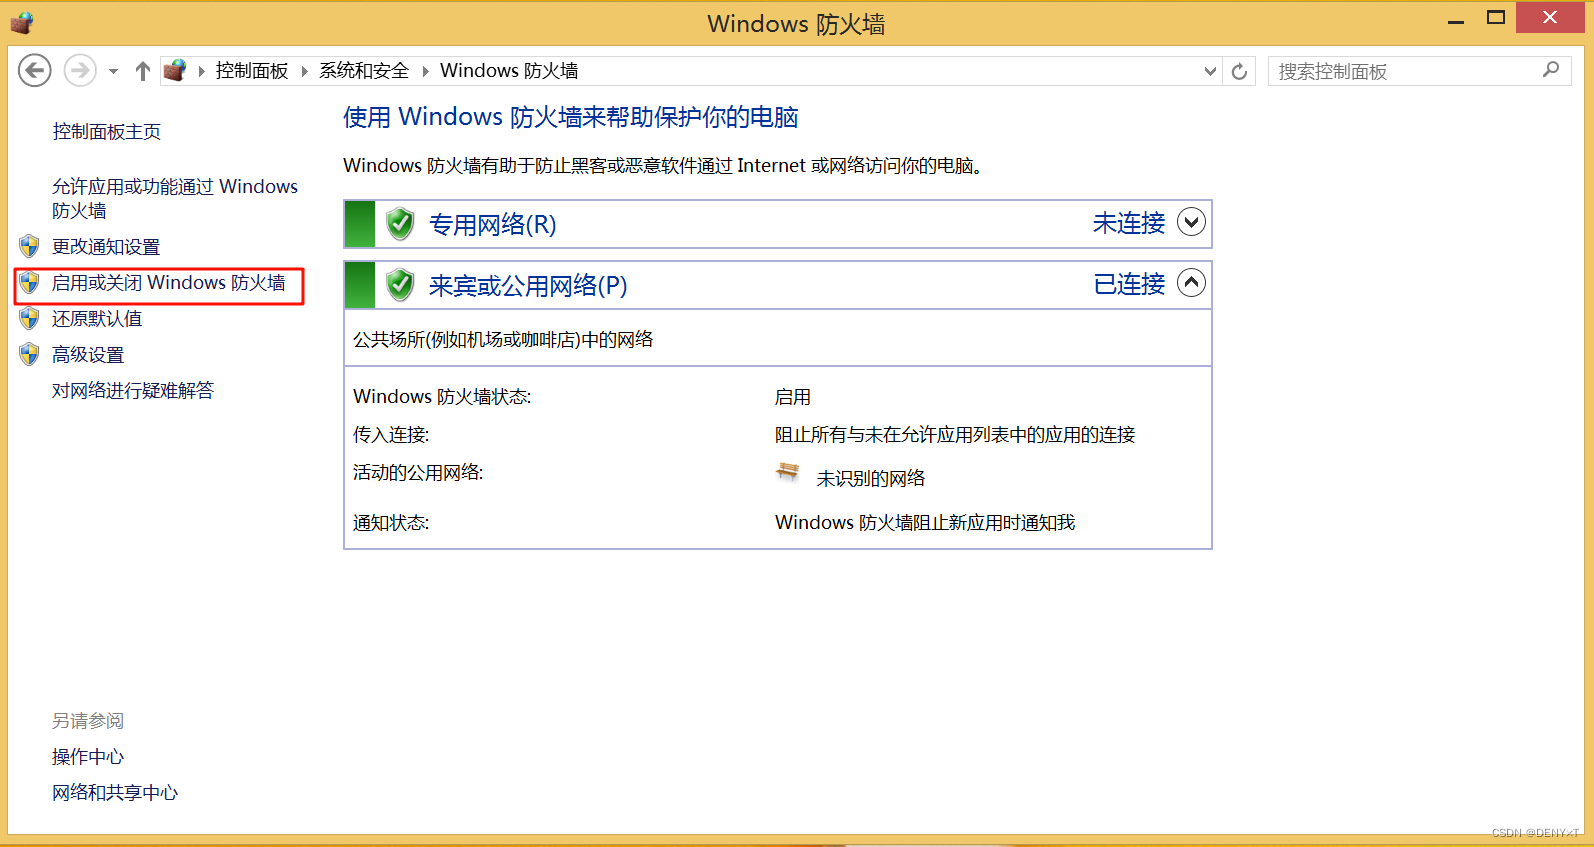Open 更改通知设置 link
This screenshot has height=847, width=1594.
tap(106, 247)
